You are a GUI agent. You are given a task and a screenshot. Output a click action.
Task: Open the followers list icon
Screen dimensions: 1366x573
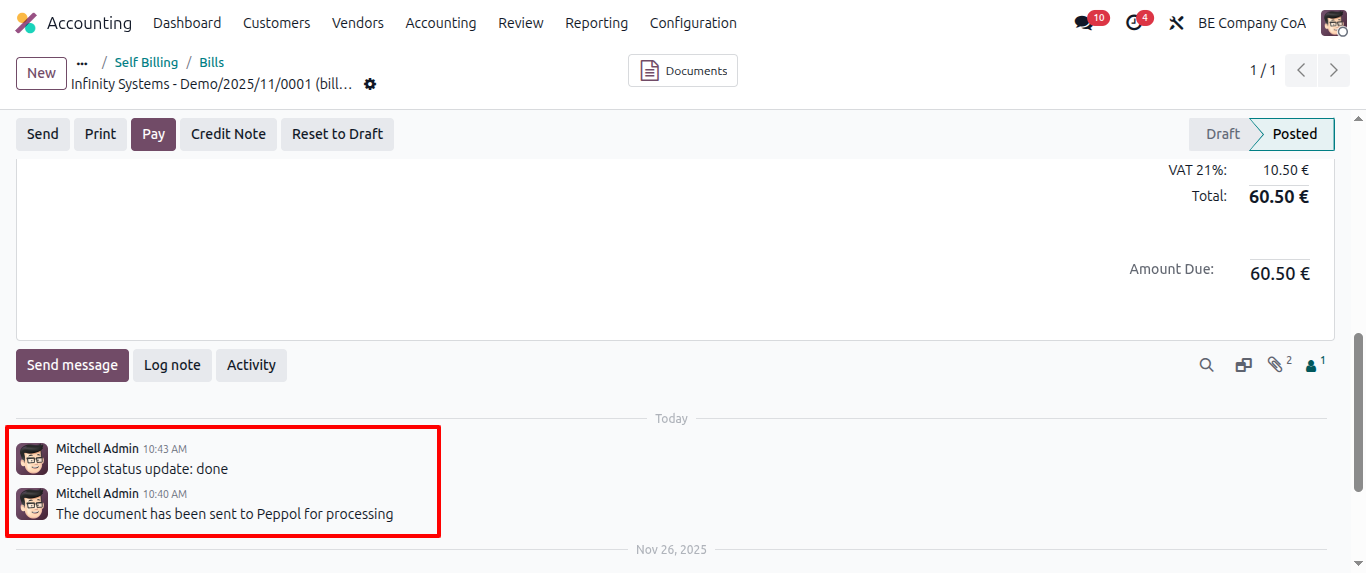1312,365
